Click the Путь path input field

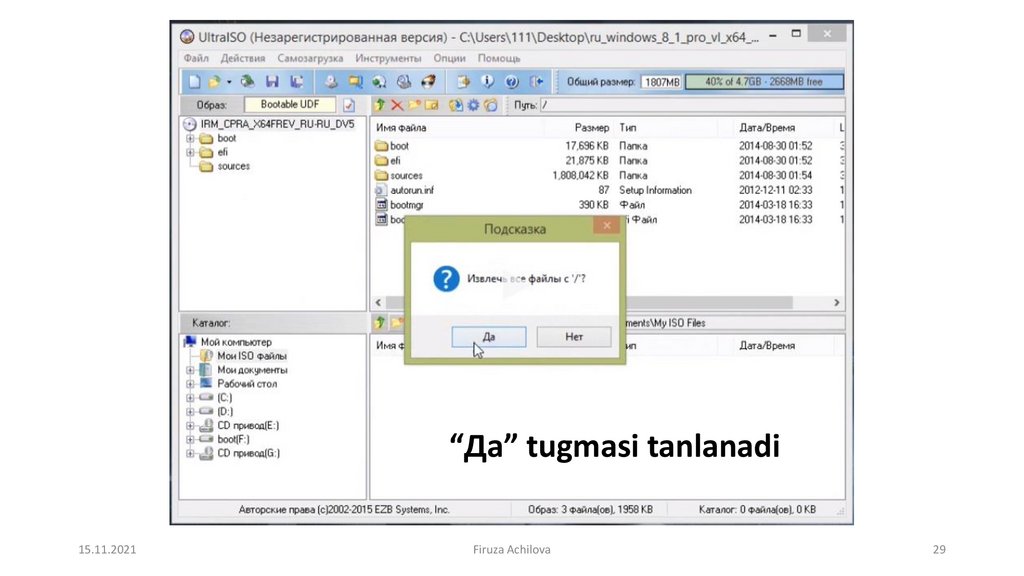[692, 105]
